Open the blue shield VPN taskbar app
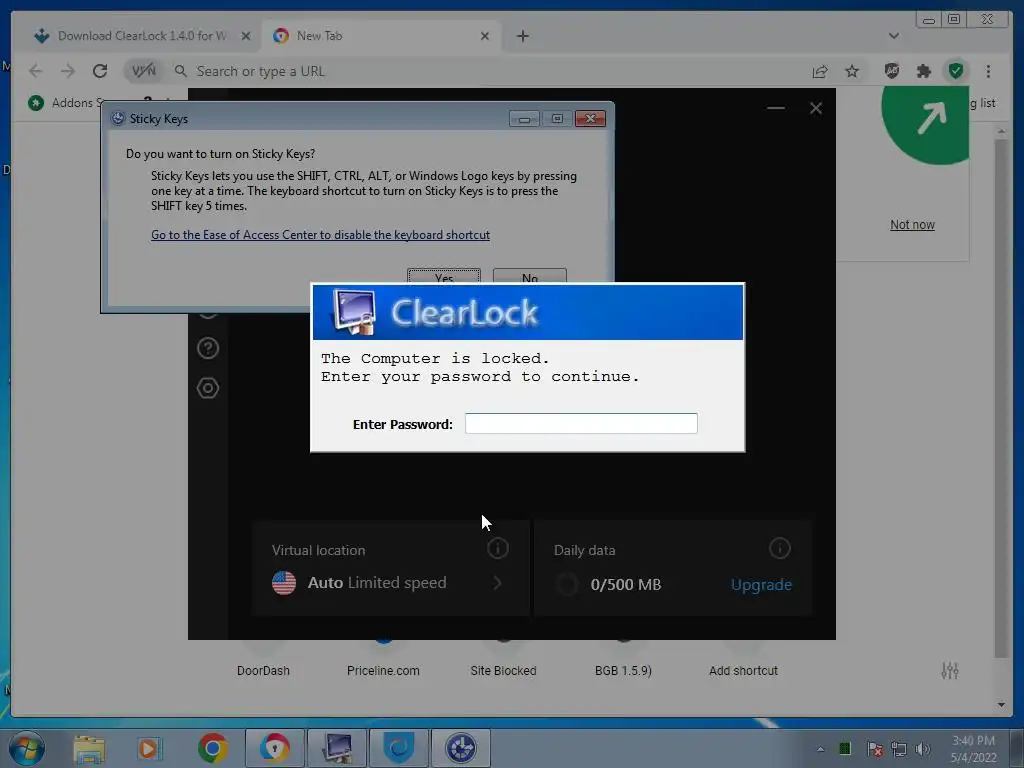 pos(398,748)
